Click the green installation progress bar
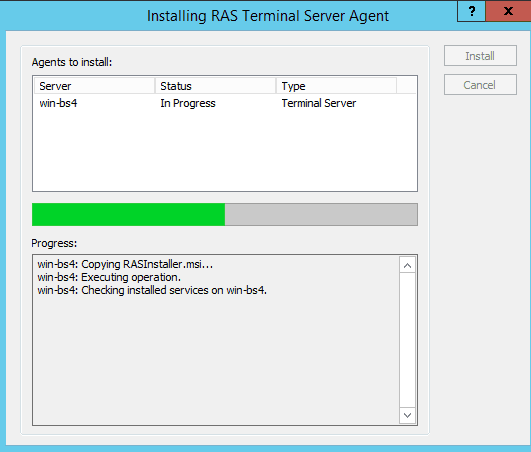 (225, 214)
